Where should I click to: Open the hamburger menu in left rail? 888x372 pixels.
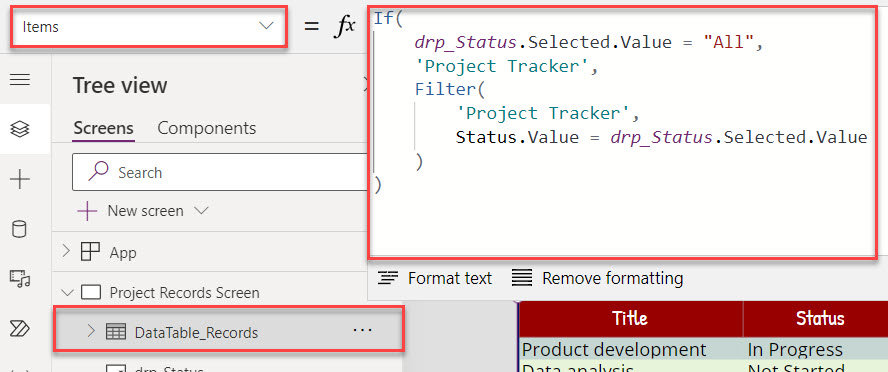(x=20, y=80)
